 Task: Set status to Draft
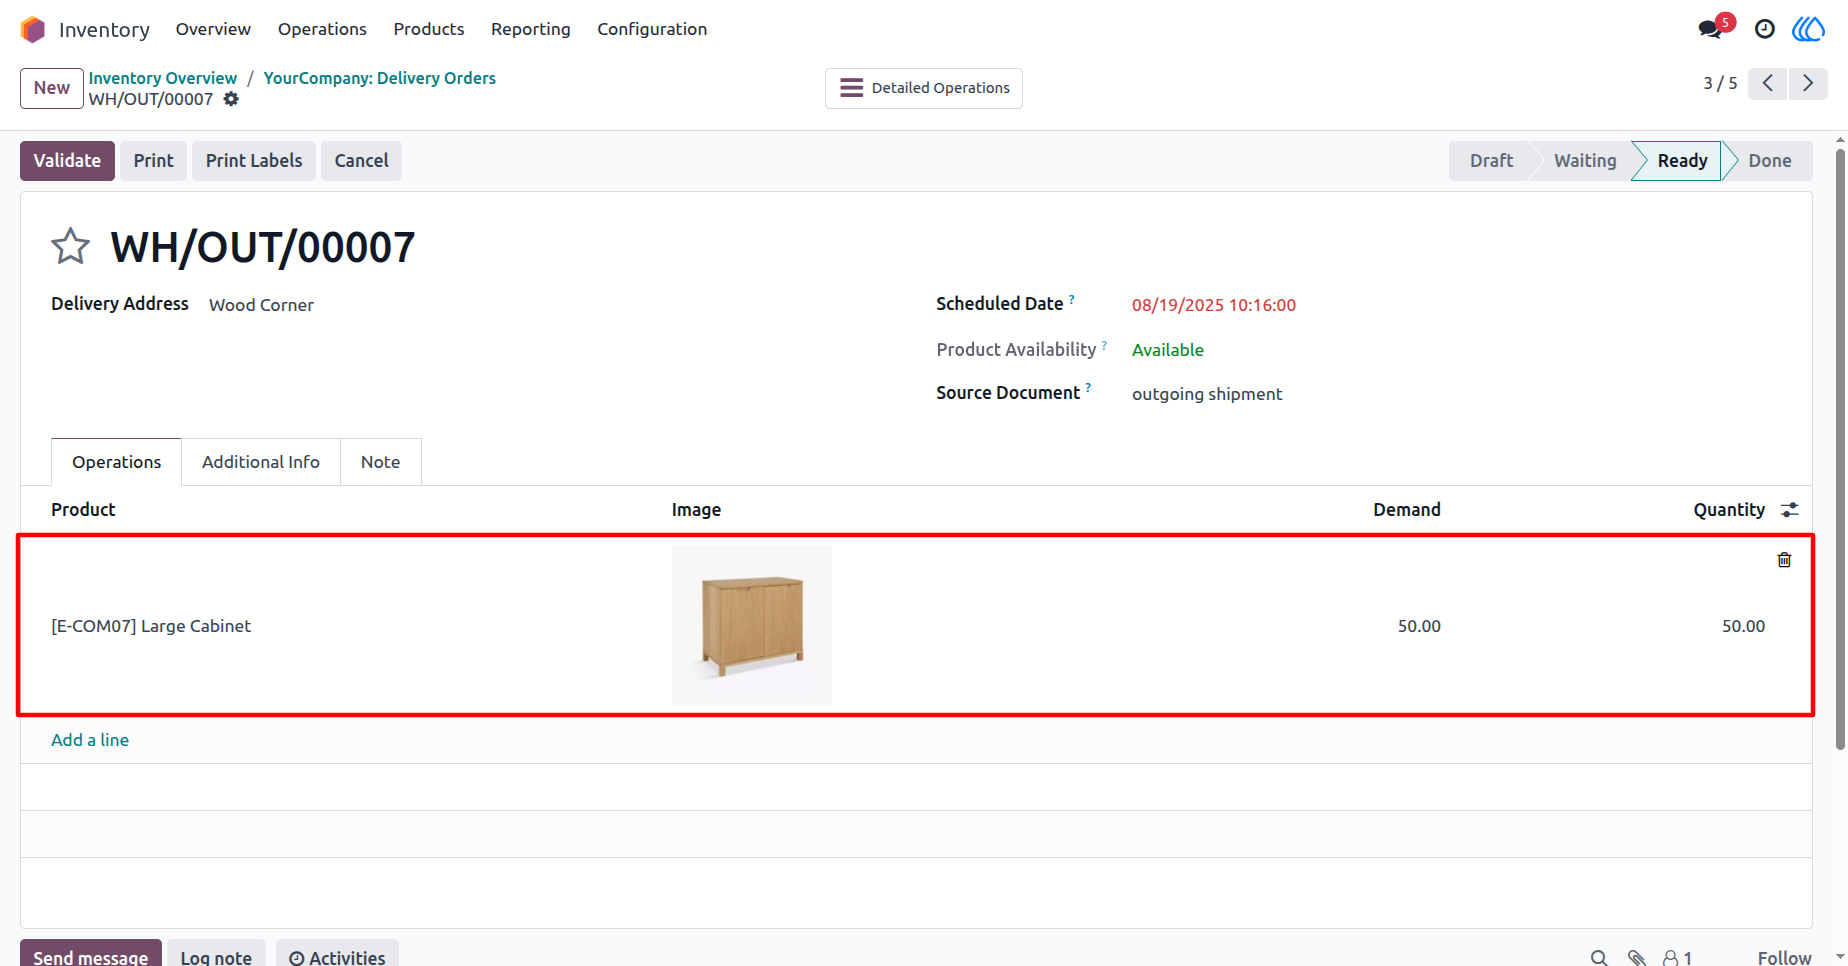tap(1491, 161)
